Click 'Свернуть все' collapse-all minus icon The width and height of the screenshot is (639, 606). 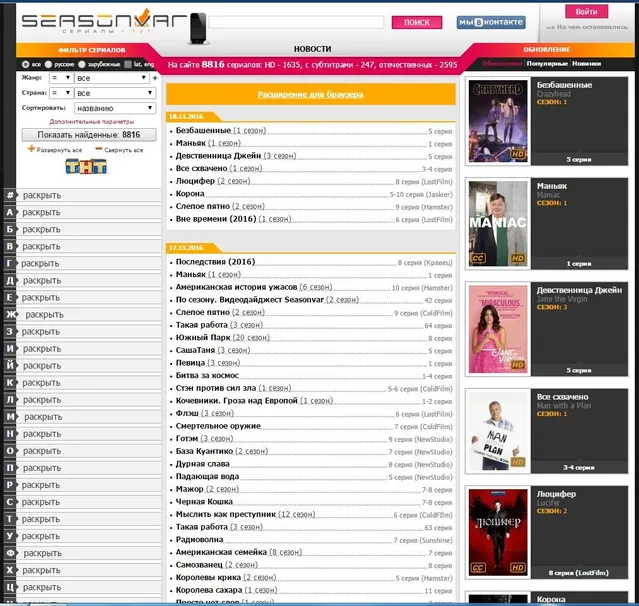[x=97, y=150]
